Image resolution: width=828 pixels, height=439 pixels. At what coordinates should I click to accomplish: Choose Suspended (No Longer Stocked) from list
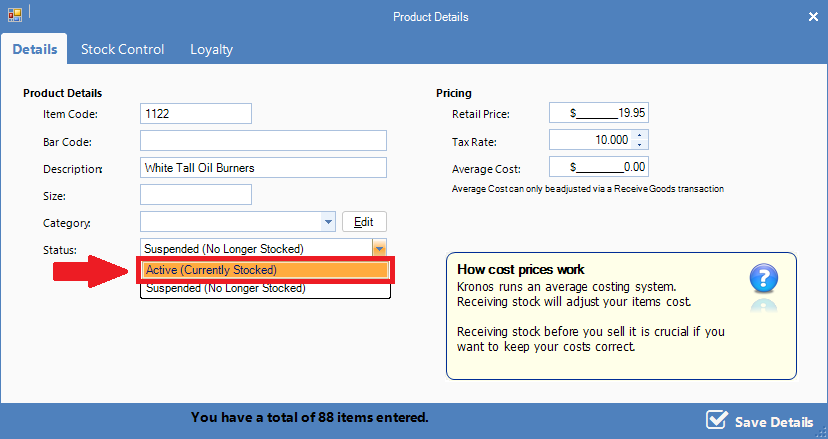[264, 289]
